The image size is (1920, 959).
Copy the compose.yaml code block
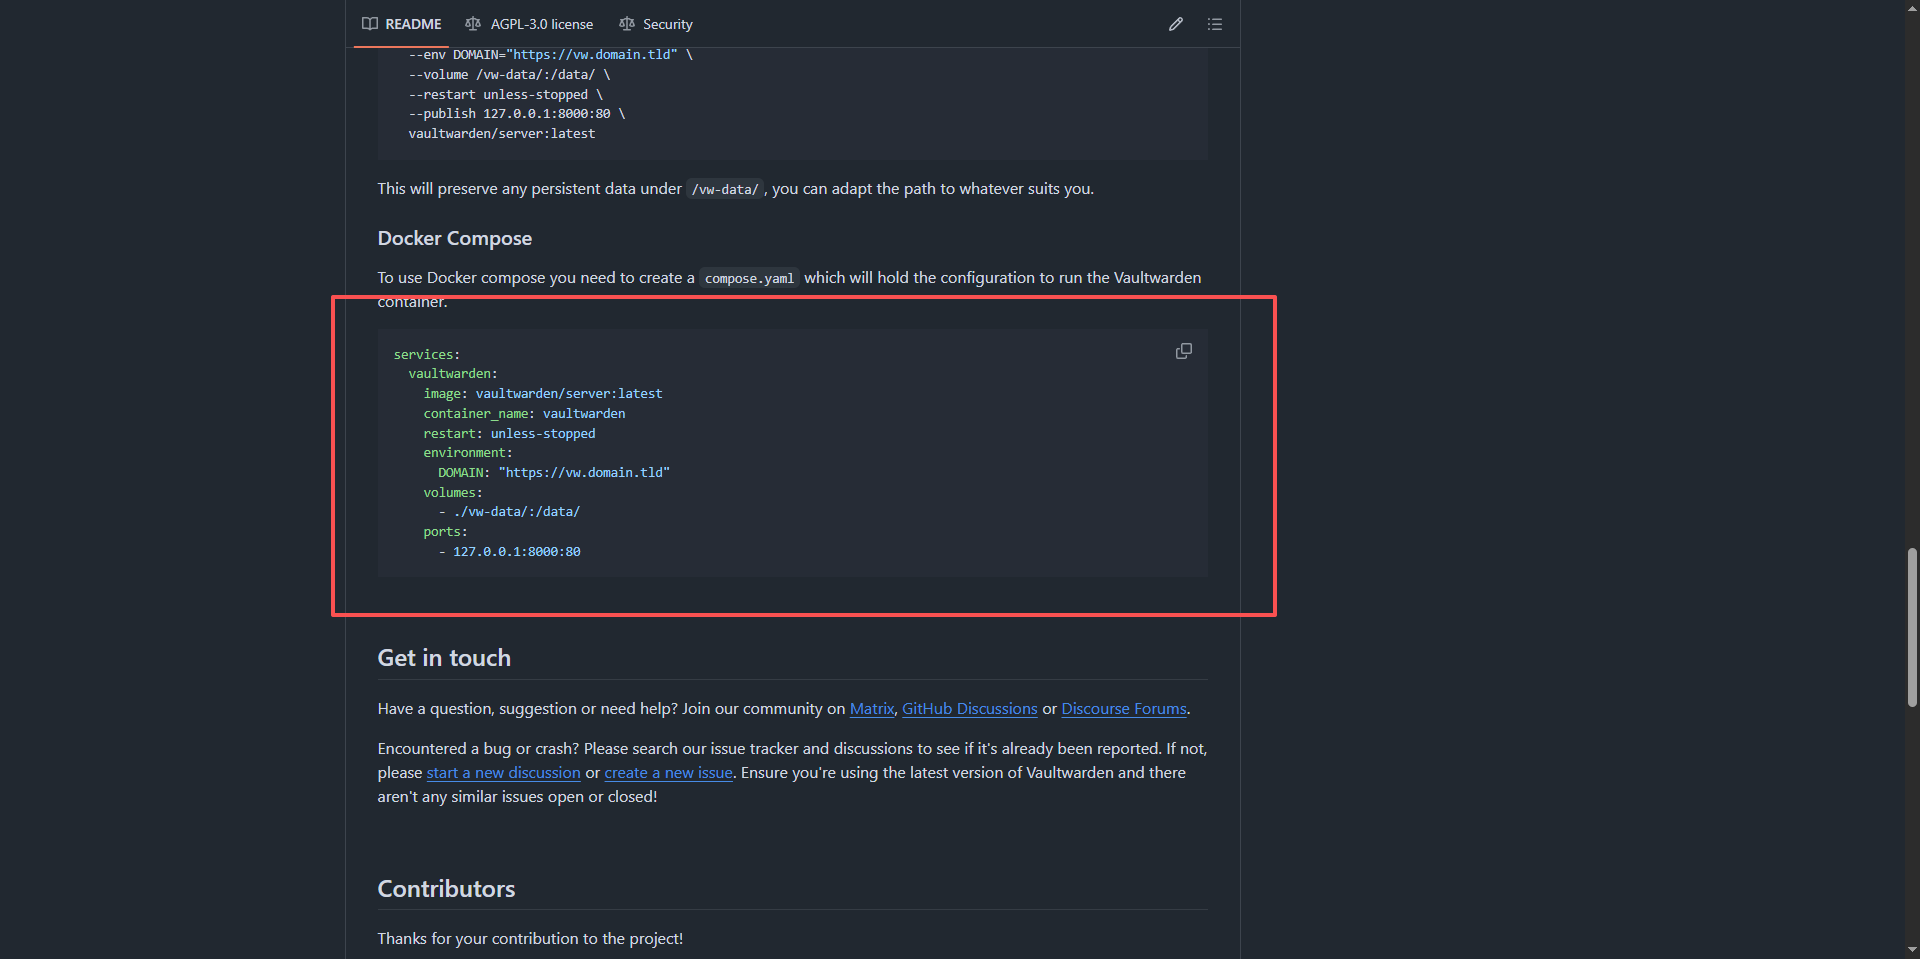tap(1184, 351)
